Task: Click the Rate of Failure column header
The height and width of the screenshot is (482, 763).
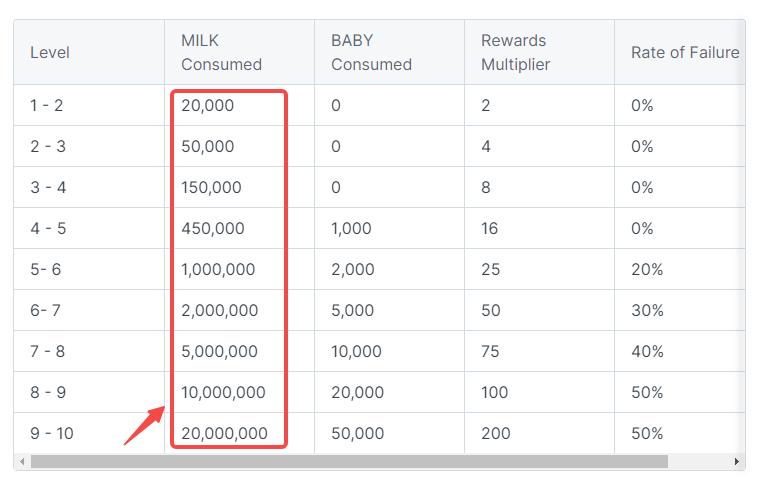Action: pyautogui.click(x=685, y=52)
